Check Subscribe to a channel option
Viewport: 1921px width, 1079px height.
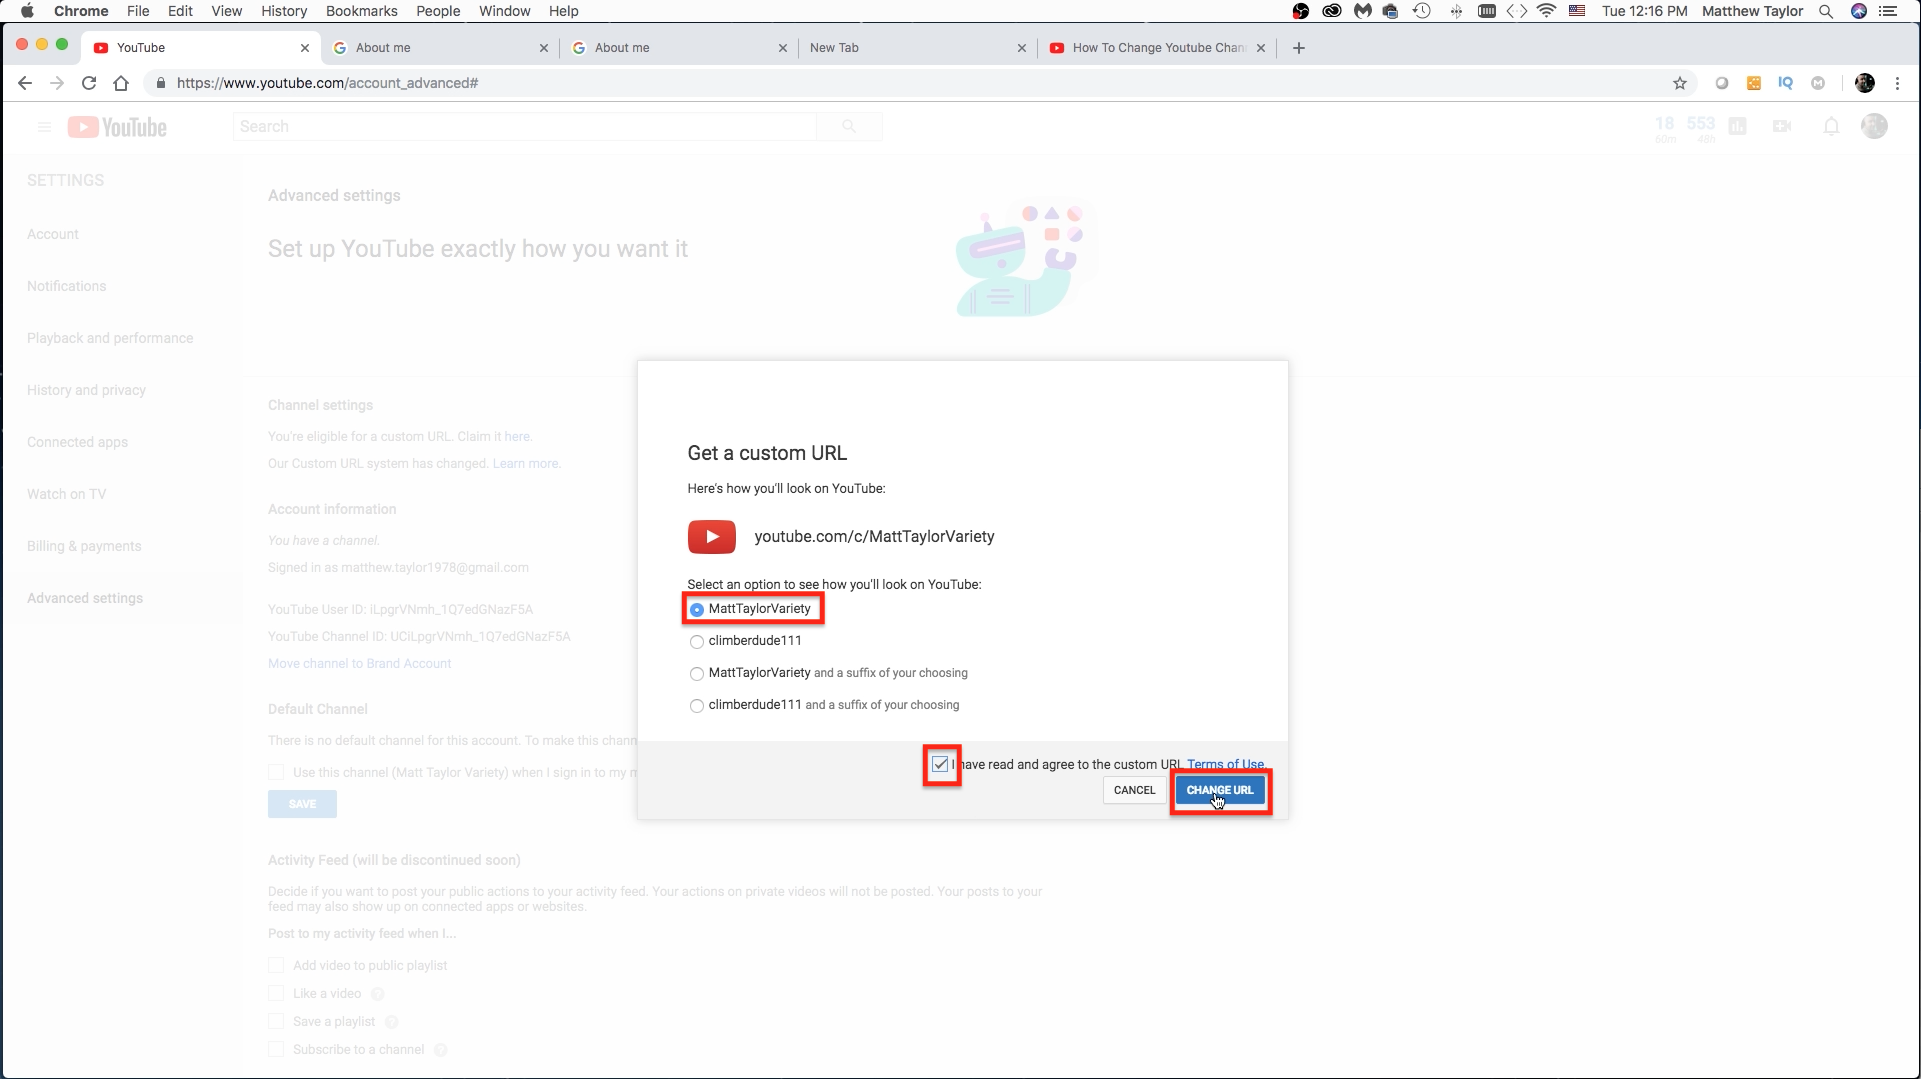click(276, 1049)
